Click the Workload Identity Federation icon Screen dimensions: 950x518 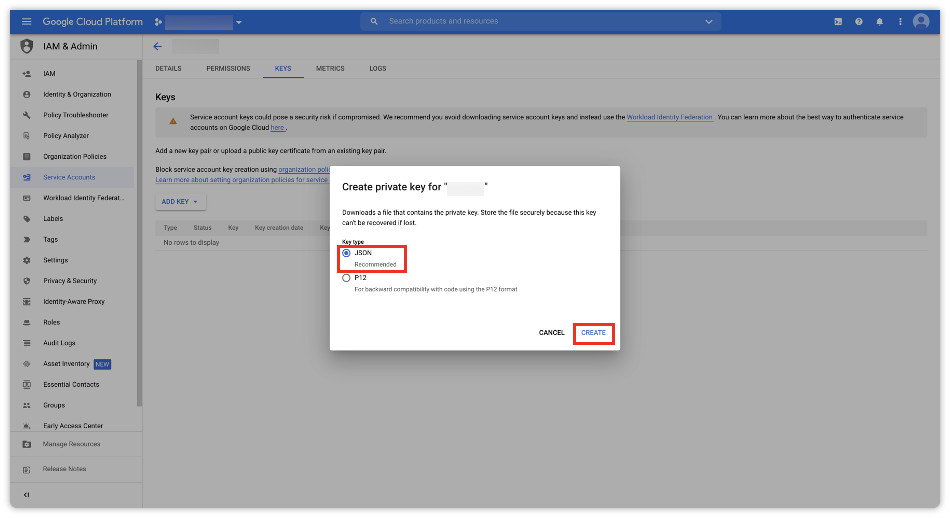(27, 198)
